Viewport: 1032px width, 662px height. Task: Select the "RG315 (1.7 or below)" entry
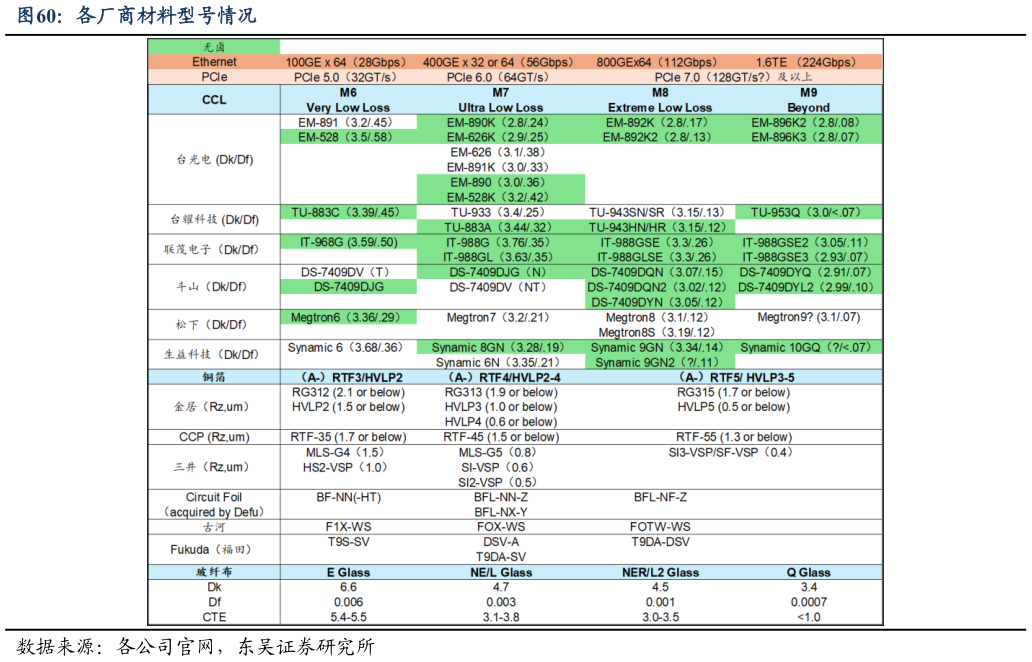(x=733, y=392)
